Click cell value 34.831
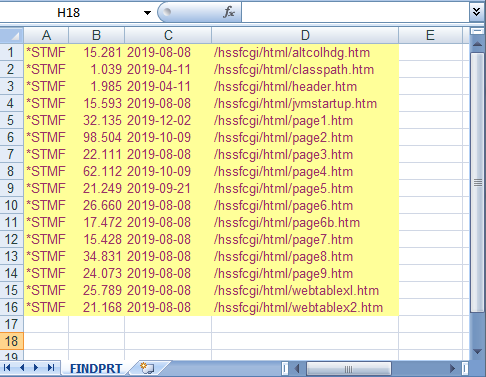 [x=96, y=256]
